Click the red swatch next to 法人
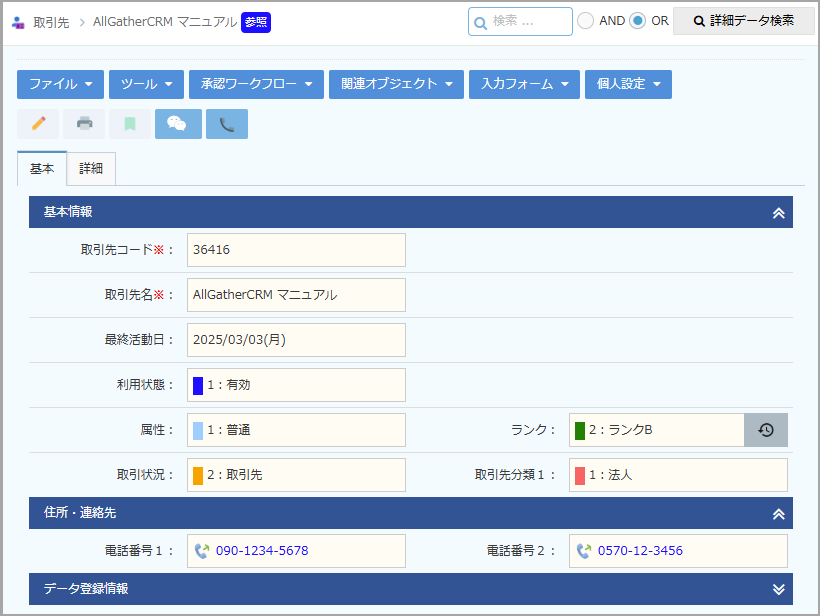820x616 pixels. coord(579,475)
